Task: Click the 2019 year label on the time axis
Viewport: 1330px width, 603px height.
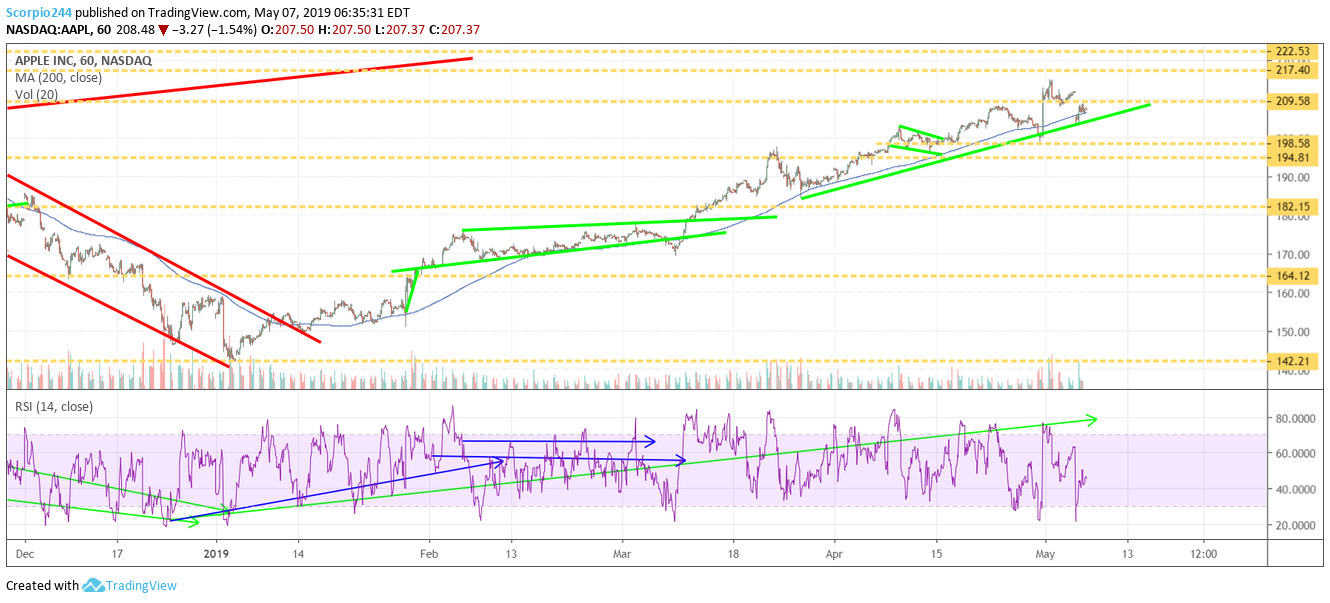Action: [217, 552]
